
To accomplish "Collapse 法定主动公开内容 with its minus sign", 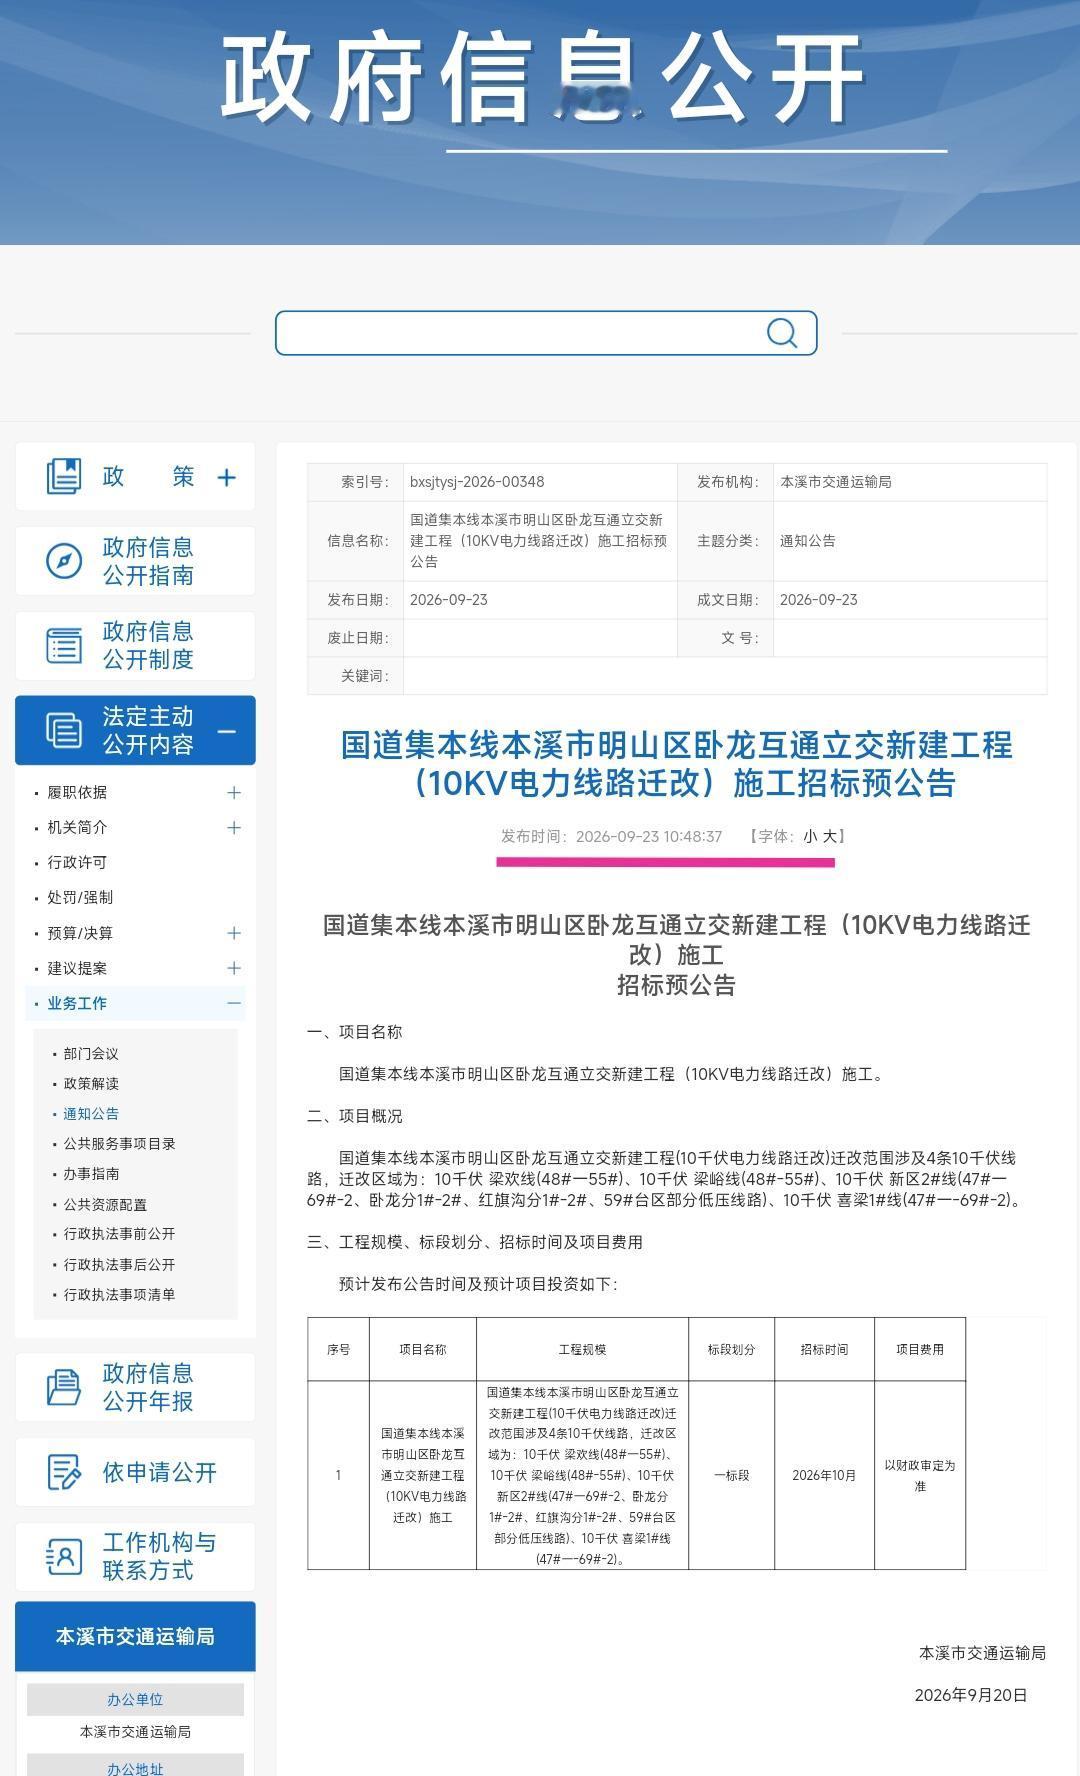I will coord(227,731).
